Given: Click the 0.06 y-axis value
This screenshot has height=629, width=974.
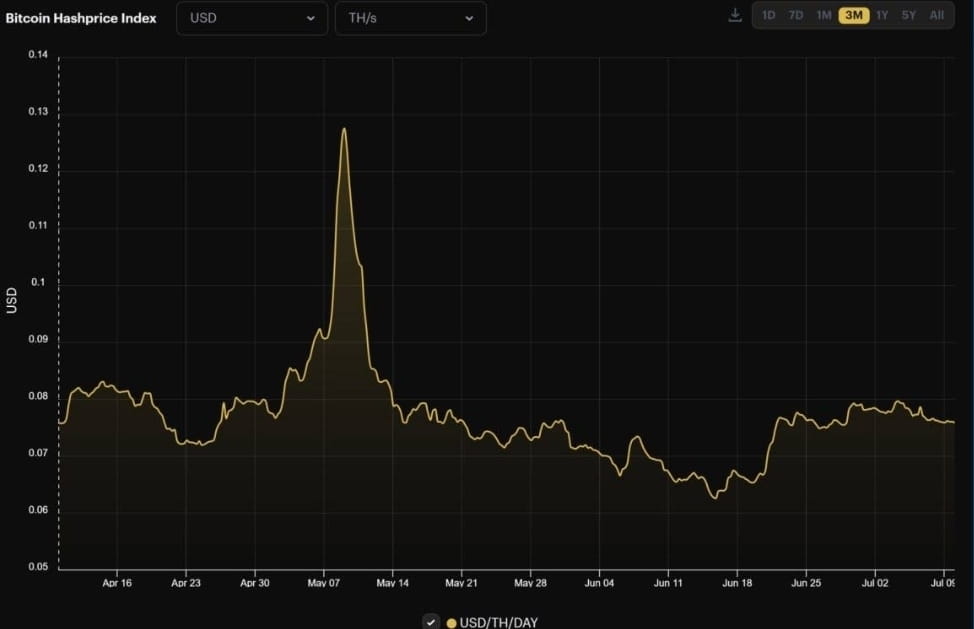Looking at the screenshot, I should pyautogui.click(x=38, y=510).
